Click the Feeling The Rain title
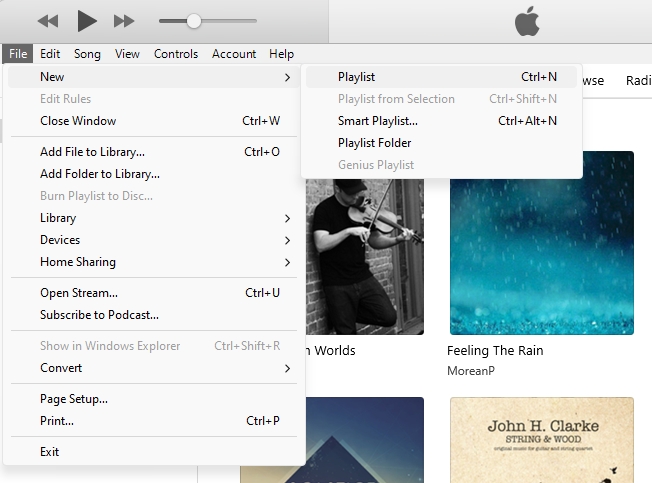The width and height of the screenshot is (652, 483). tap(495, 351)
